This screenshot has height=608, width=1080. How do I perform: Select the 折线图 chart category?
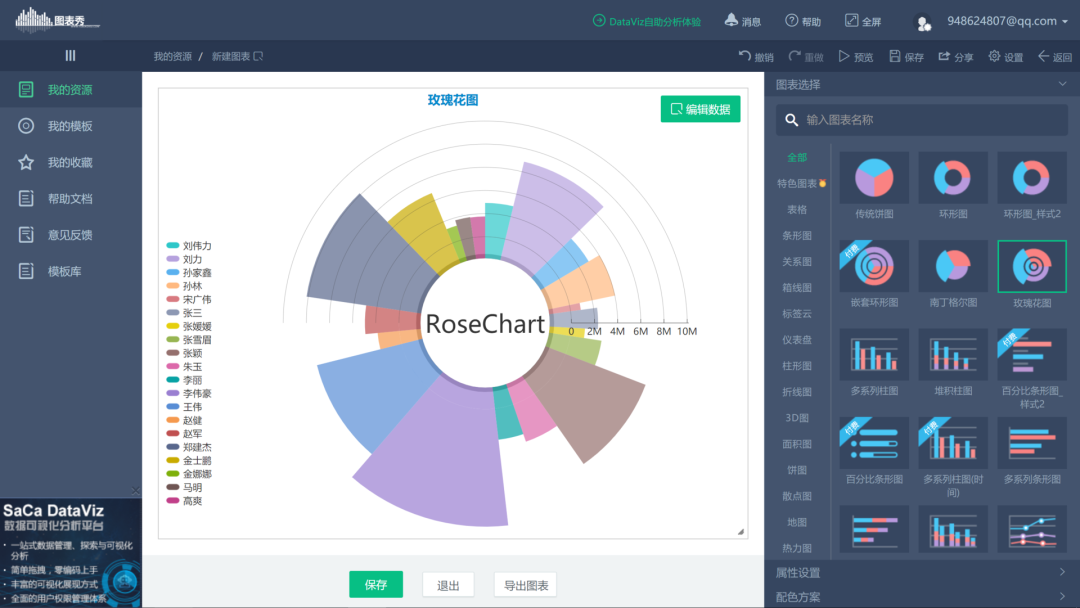[797, 392]
